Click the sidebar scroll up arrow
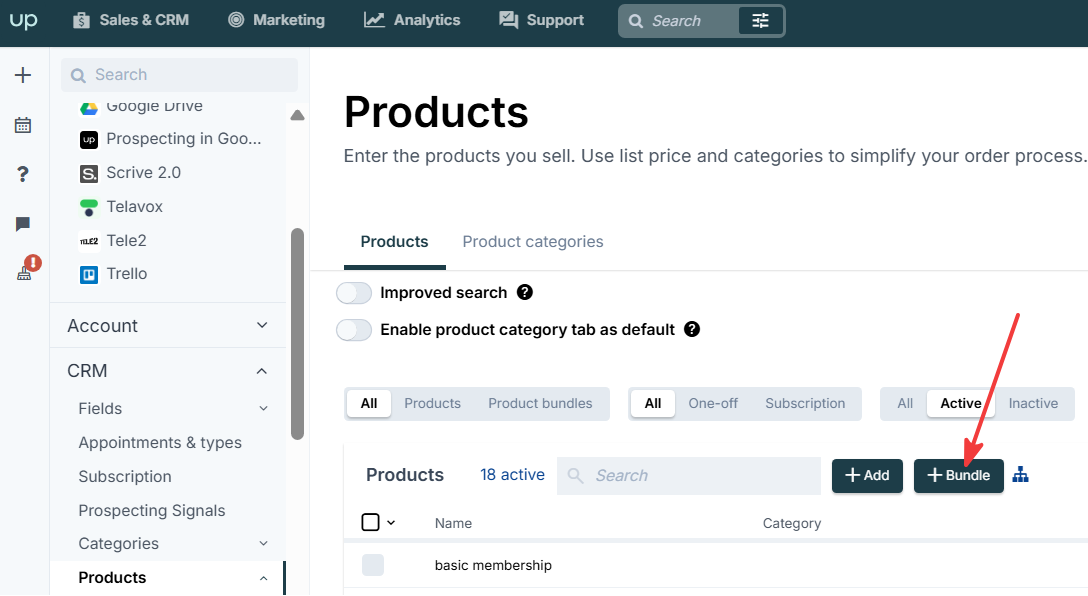1088x596 pixels. point(298,115)
